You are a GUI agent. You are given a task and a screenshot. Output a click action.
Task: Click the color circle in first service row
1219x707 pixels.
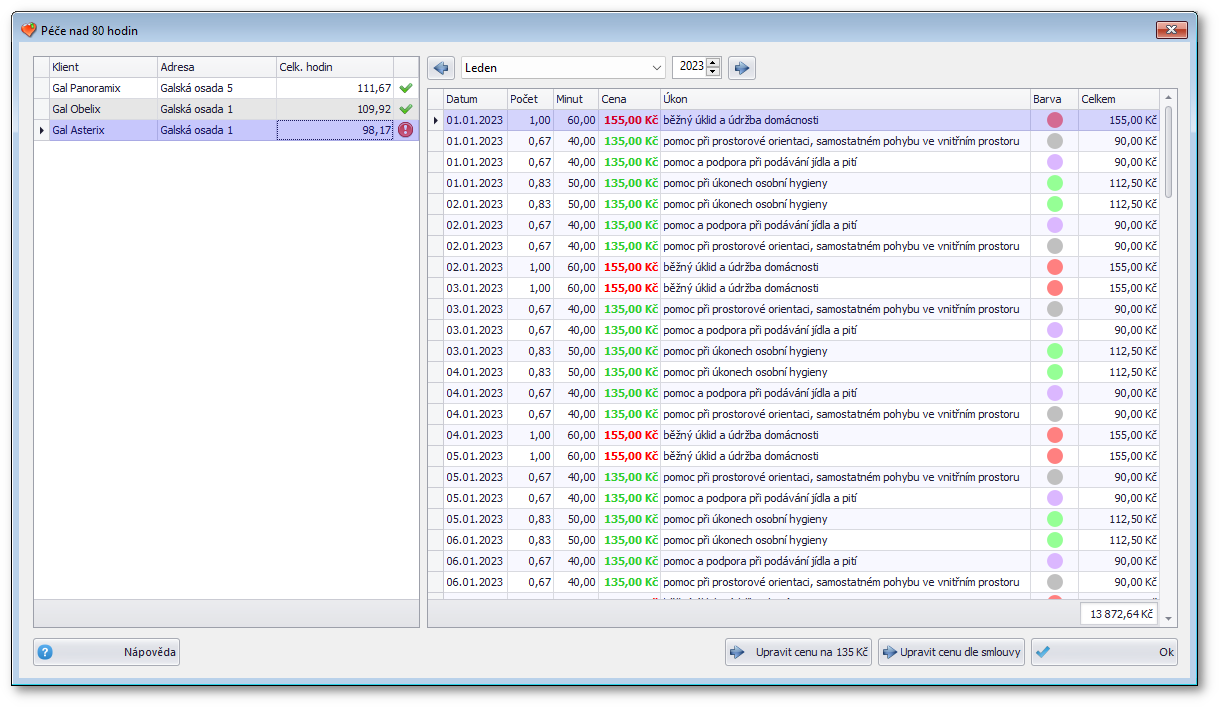(x=1054, y=120)
